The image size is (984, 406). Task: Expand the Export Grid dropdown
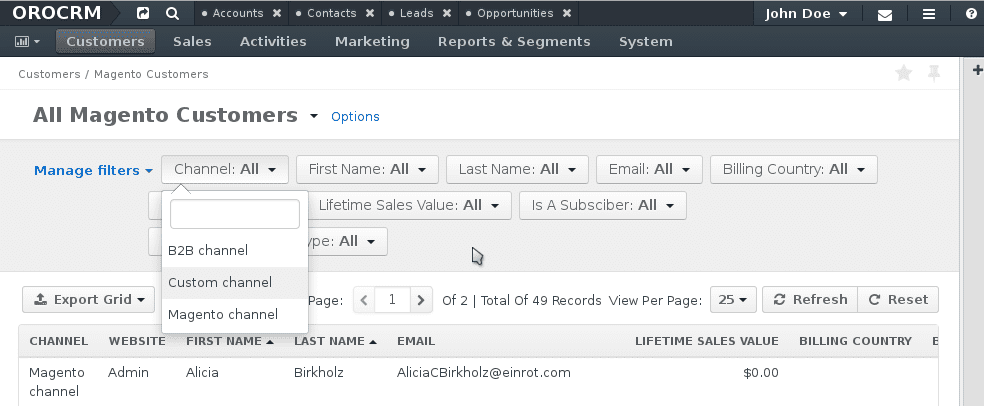pyautogui.click(x=88, y=300)
